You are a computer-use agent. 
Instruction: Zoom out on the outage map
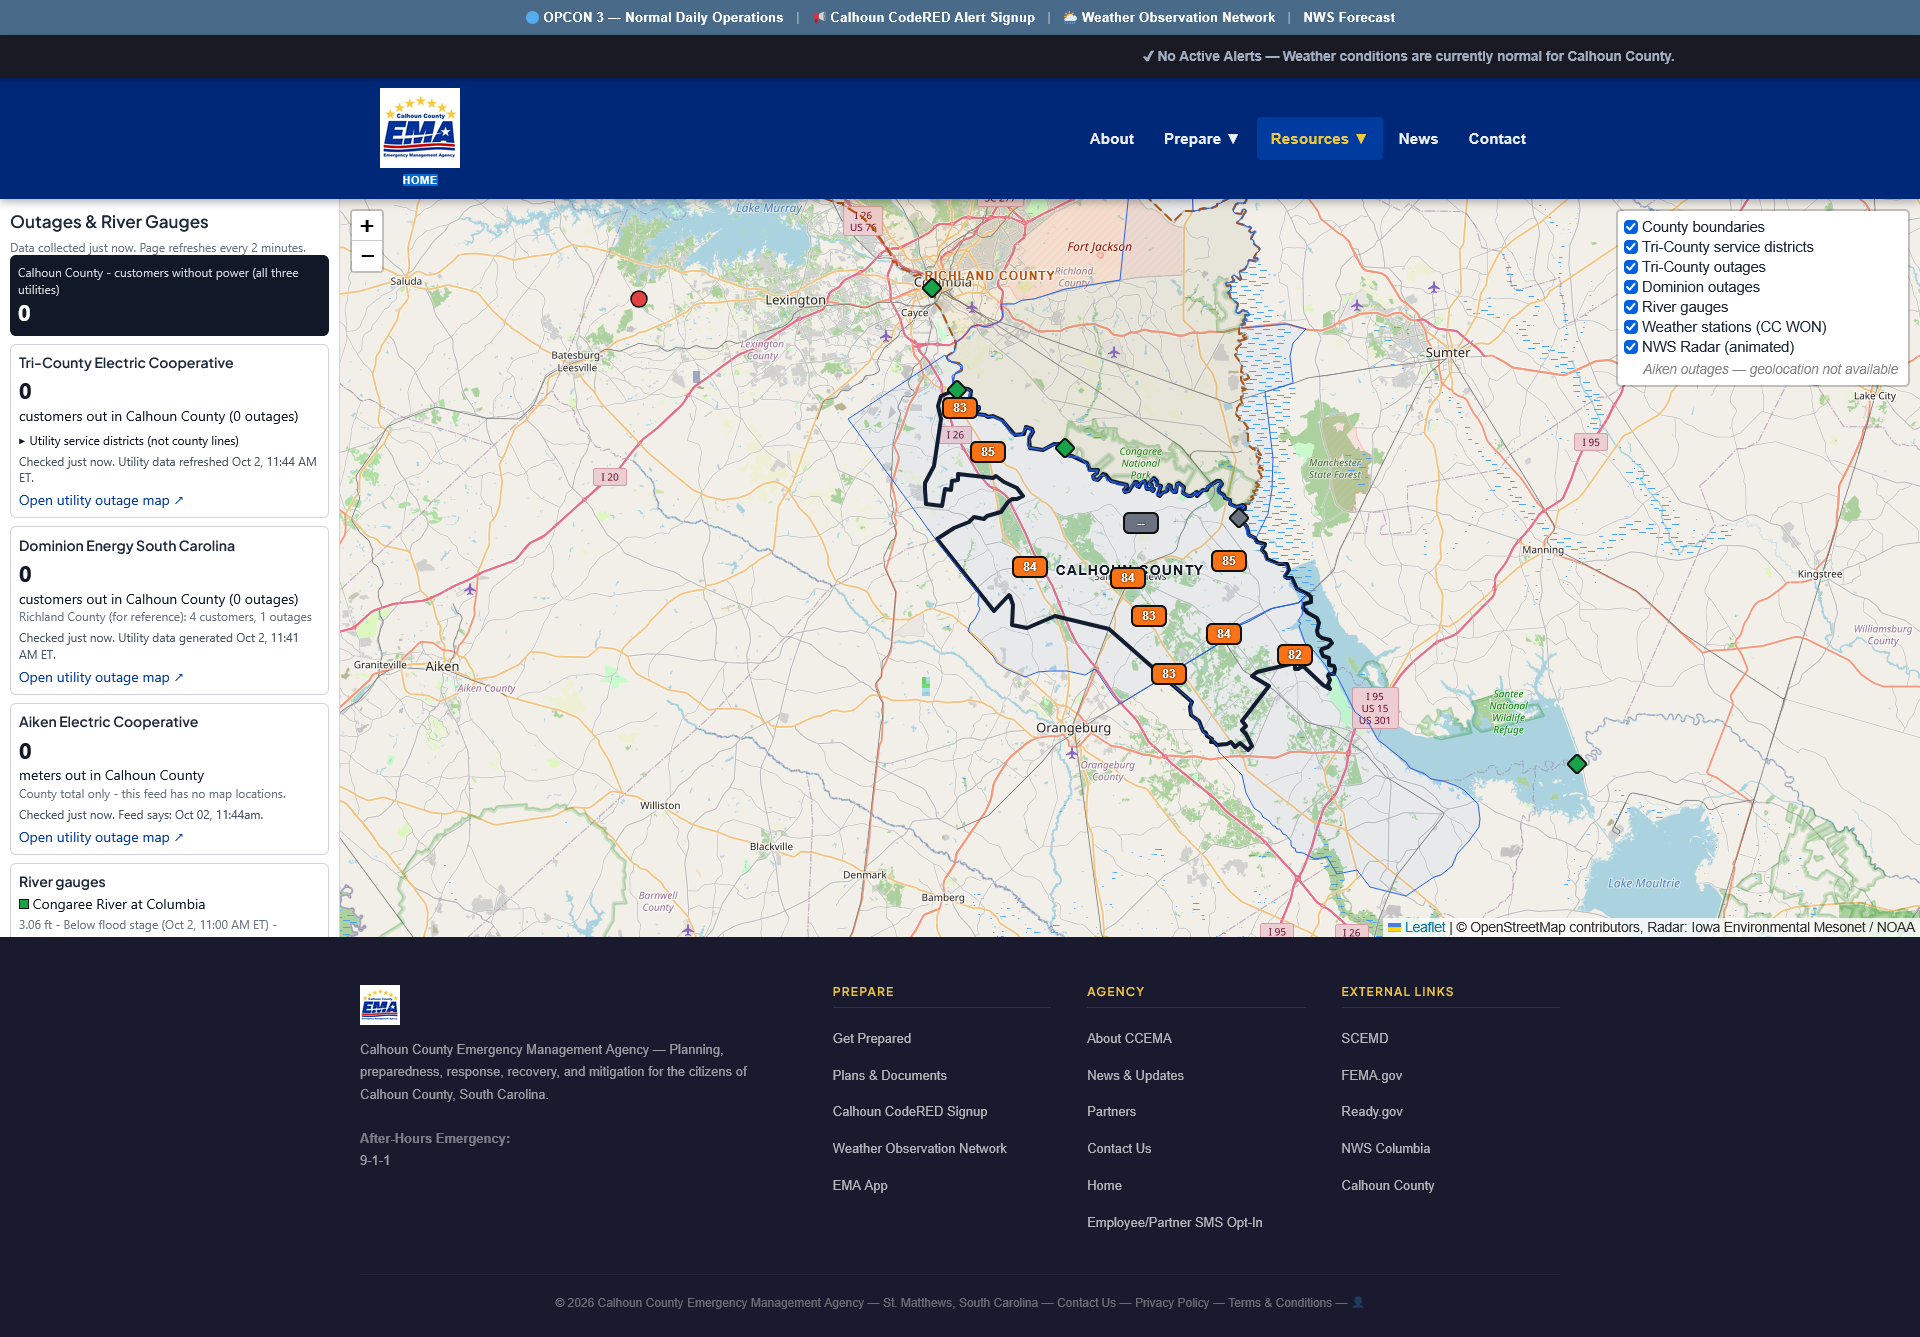(x=367, y=256)
